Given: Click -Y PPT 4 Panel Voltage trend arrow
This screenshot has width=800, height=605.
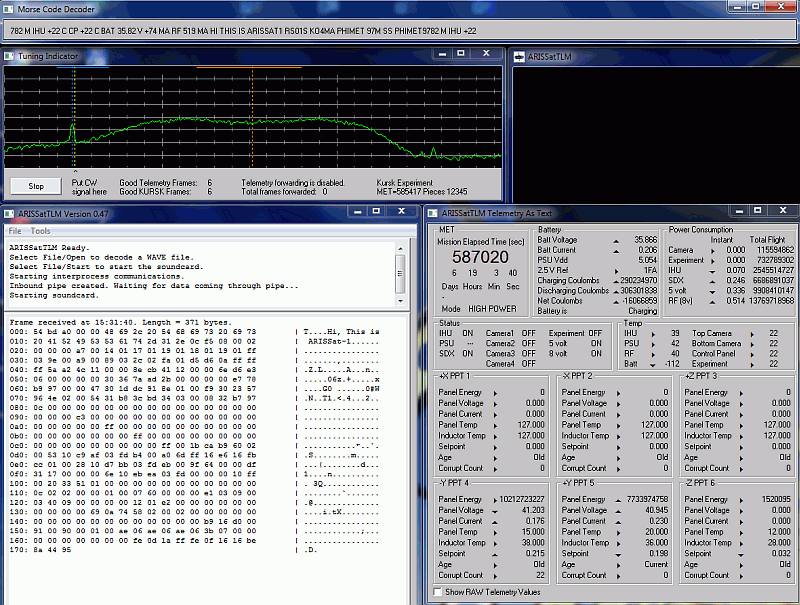Looking at the screenshot, I should 494,511.
